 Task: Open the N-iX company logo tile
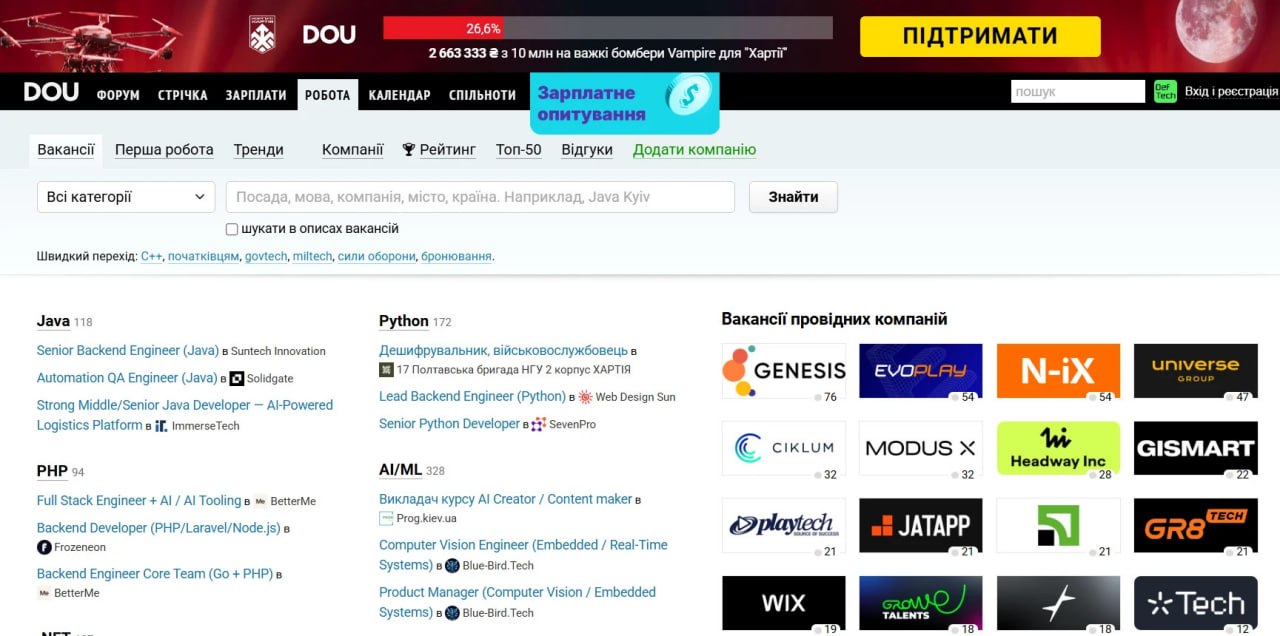click(1058, 371)
